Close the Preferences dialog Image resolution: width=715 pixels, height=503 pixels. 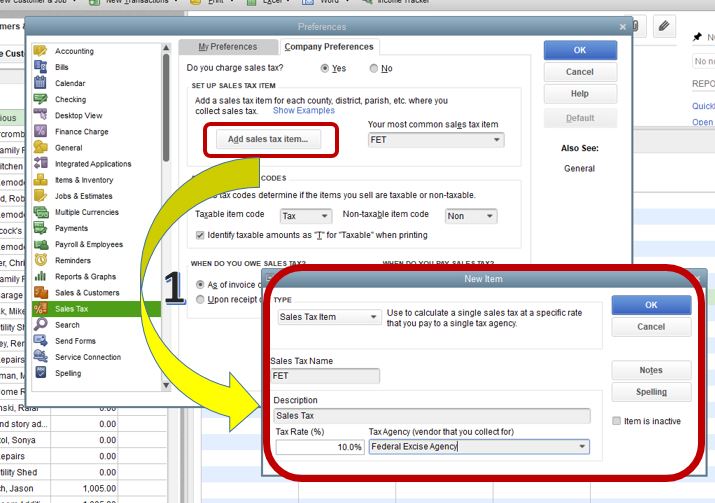[x=622, y=27]
